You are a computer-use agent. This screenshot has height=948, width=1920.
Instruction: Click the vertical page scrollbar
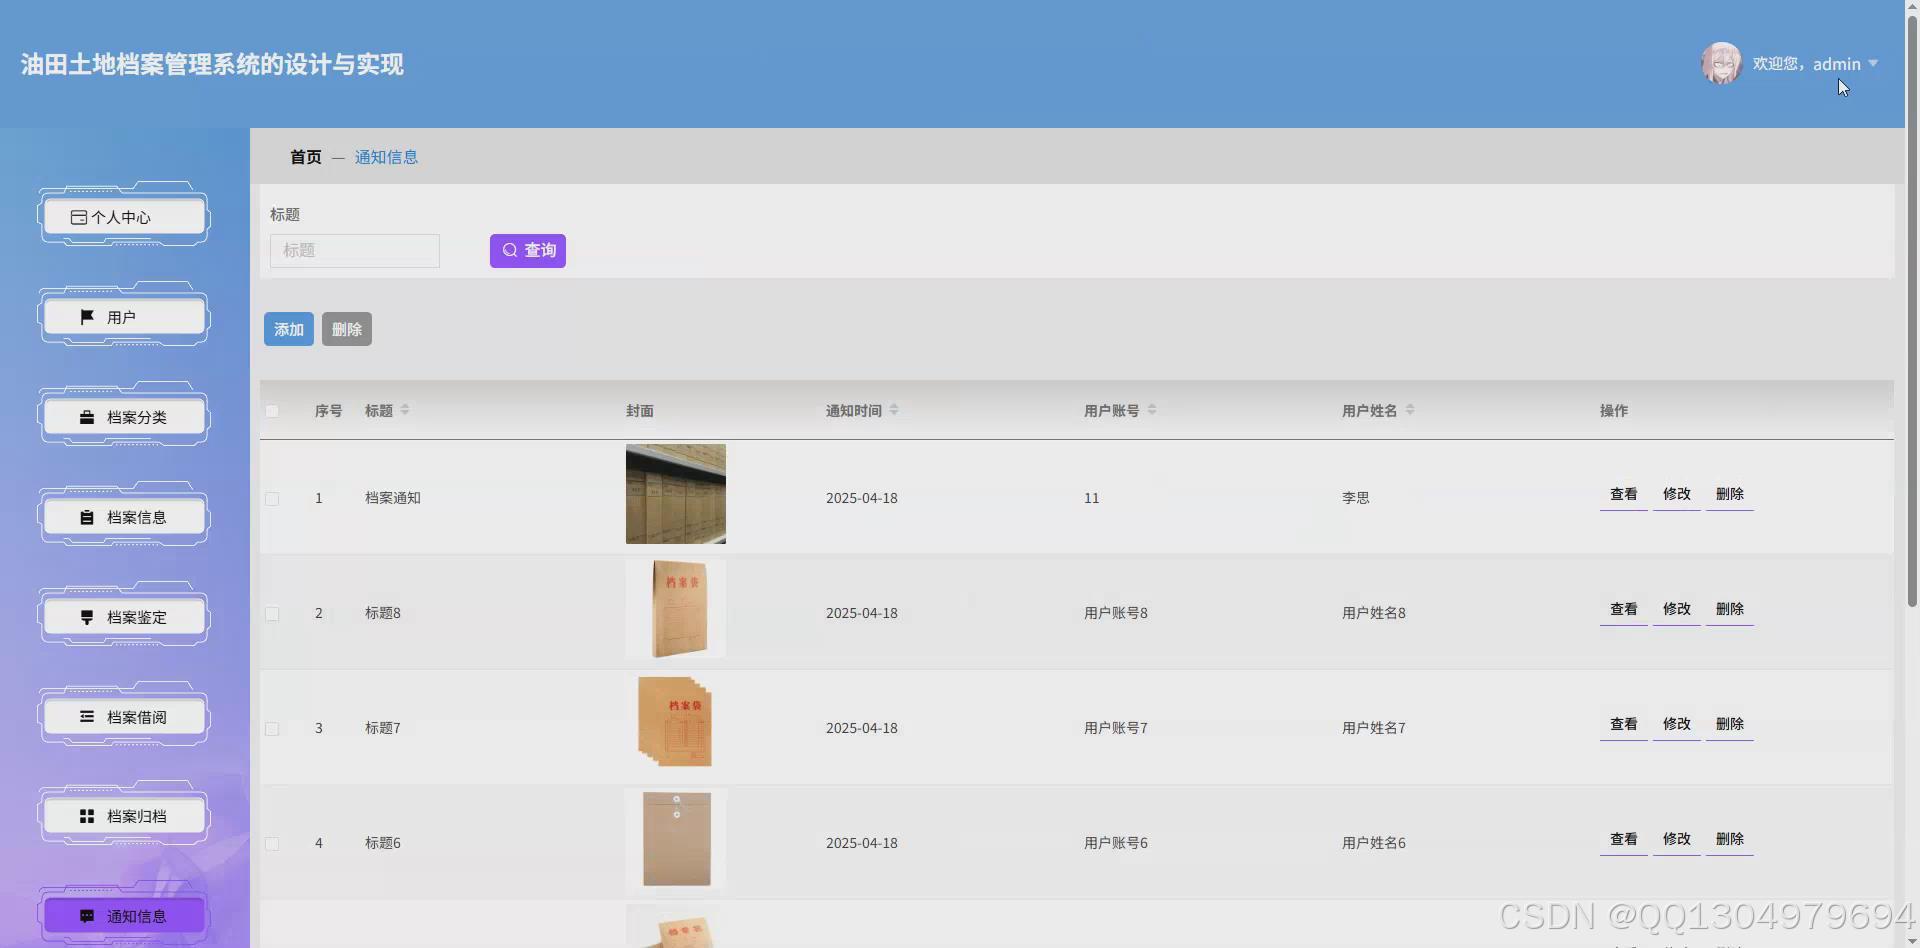[1912, 400]
